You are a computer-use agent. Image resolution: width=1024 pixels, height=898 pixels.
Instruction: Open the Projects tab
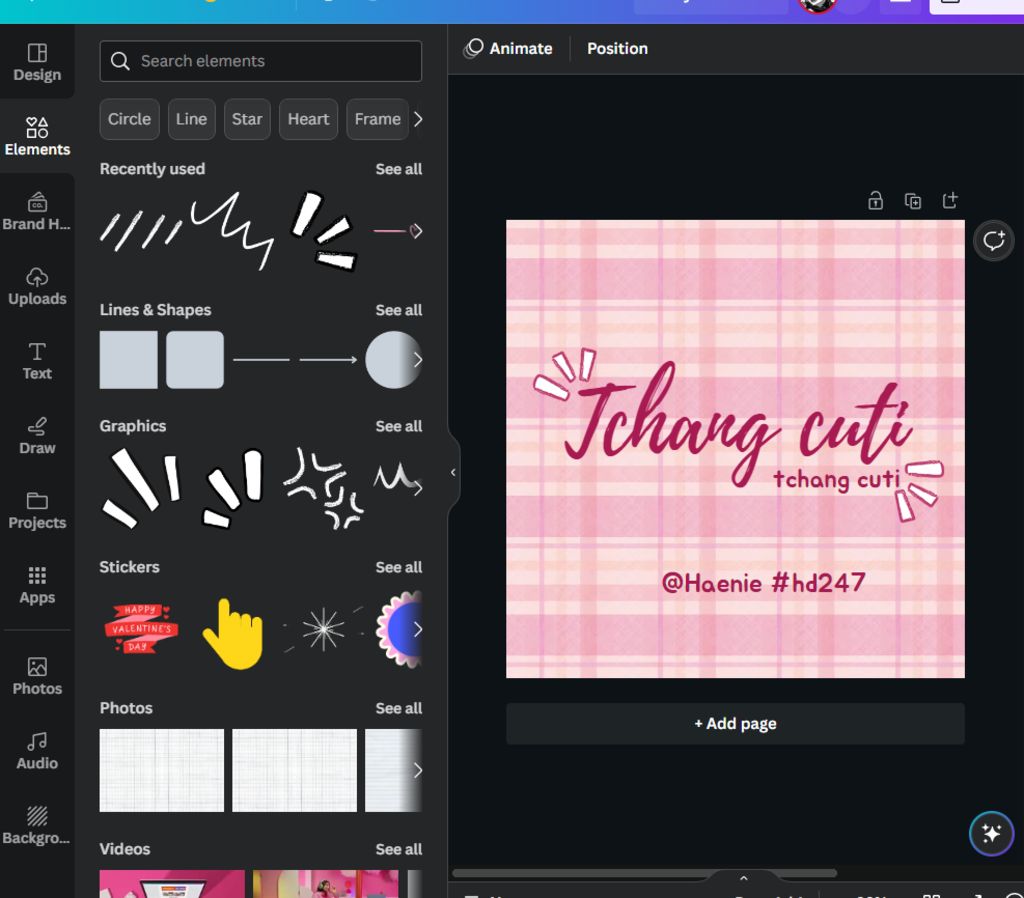[x=37, y=509]
